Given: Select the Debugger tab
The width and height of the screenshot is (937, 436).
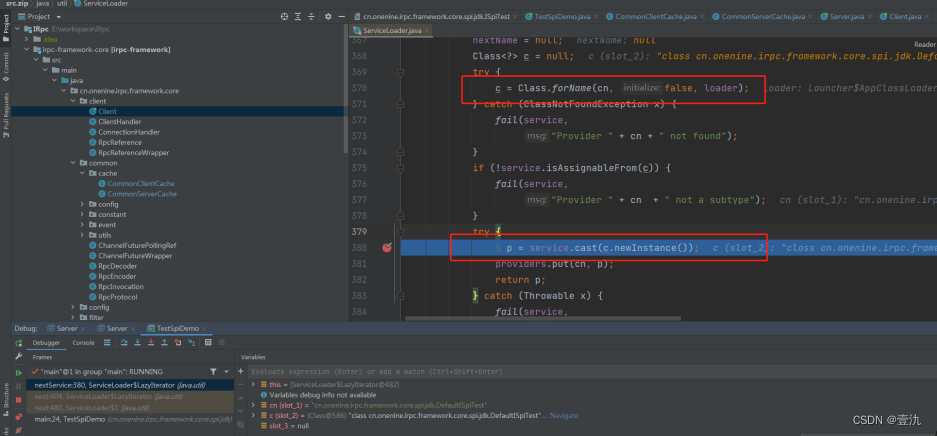Looking at the screenshot, I should pyautogui.click(x=46, y=343).
